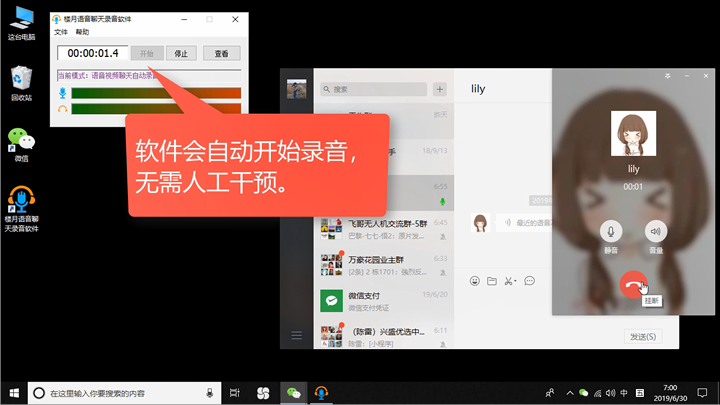720x405 pixels.
Task: Select the 微信支付 conversation
Action: 384,301
